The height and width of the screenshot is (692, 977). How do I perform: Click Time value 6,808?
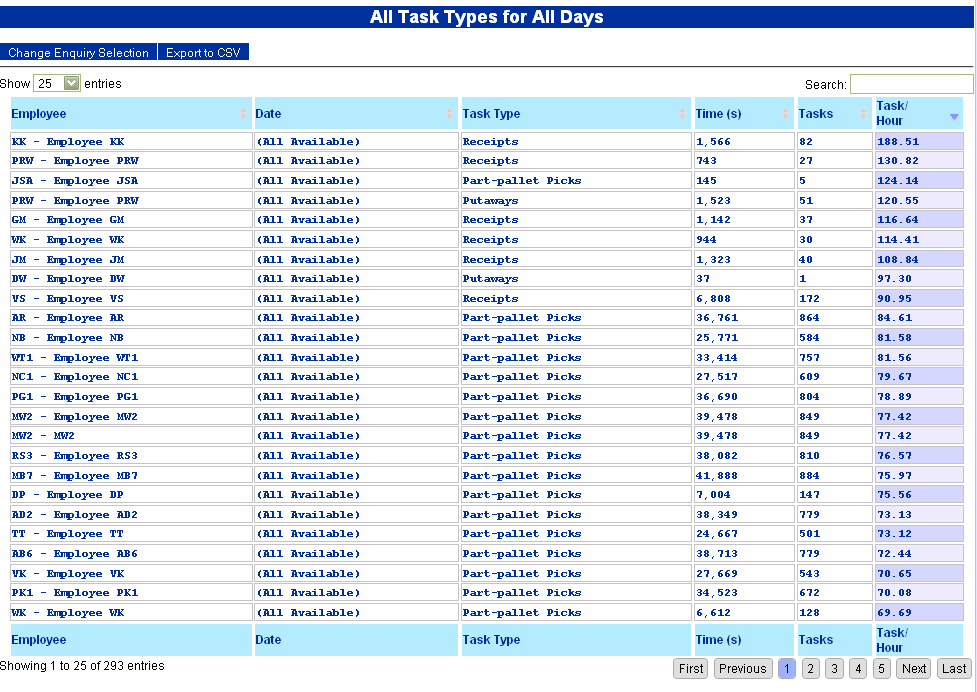(744, 298)
